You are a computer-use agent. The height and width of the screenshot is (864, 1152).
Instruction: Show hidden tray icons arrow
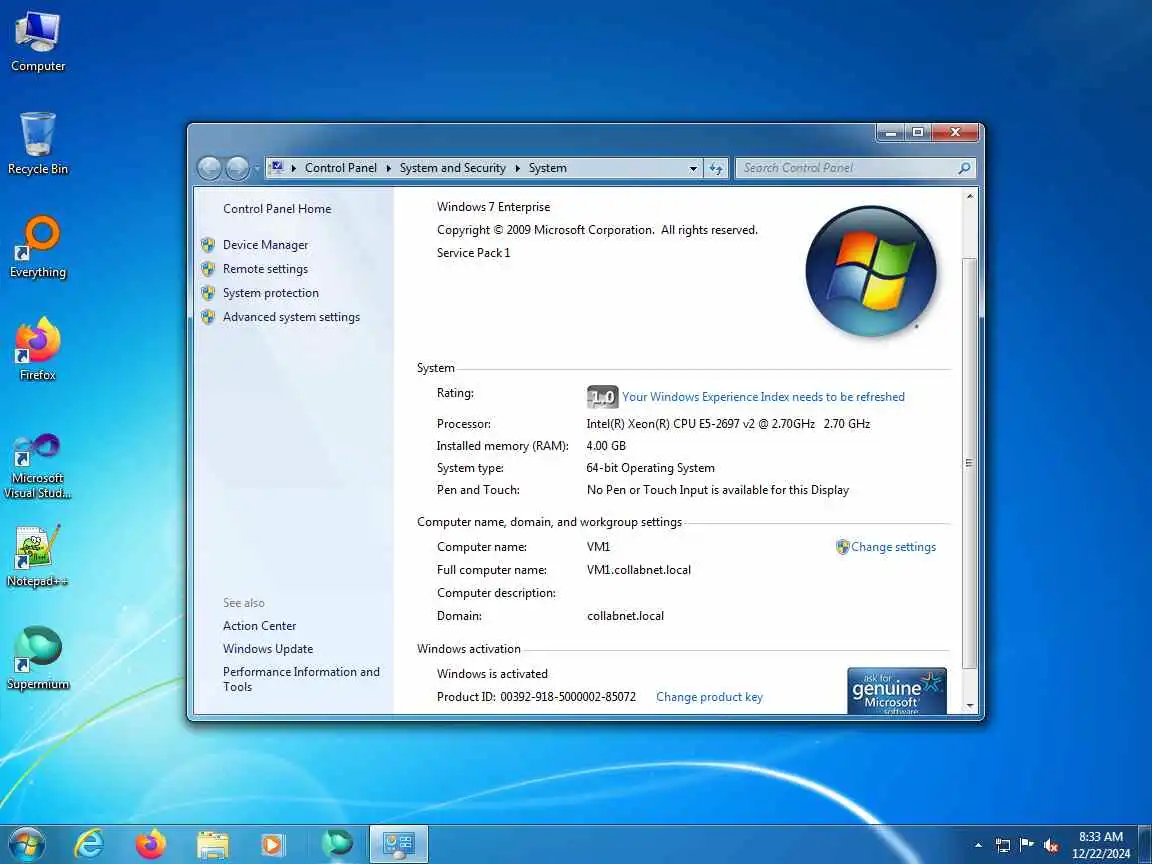pos(978,846)
